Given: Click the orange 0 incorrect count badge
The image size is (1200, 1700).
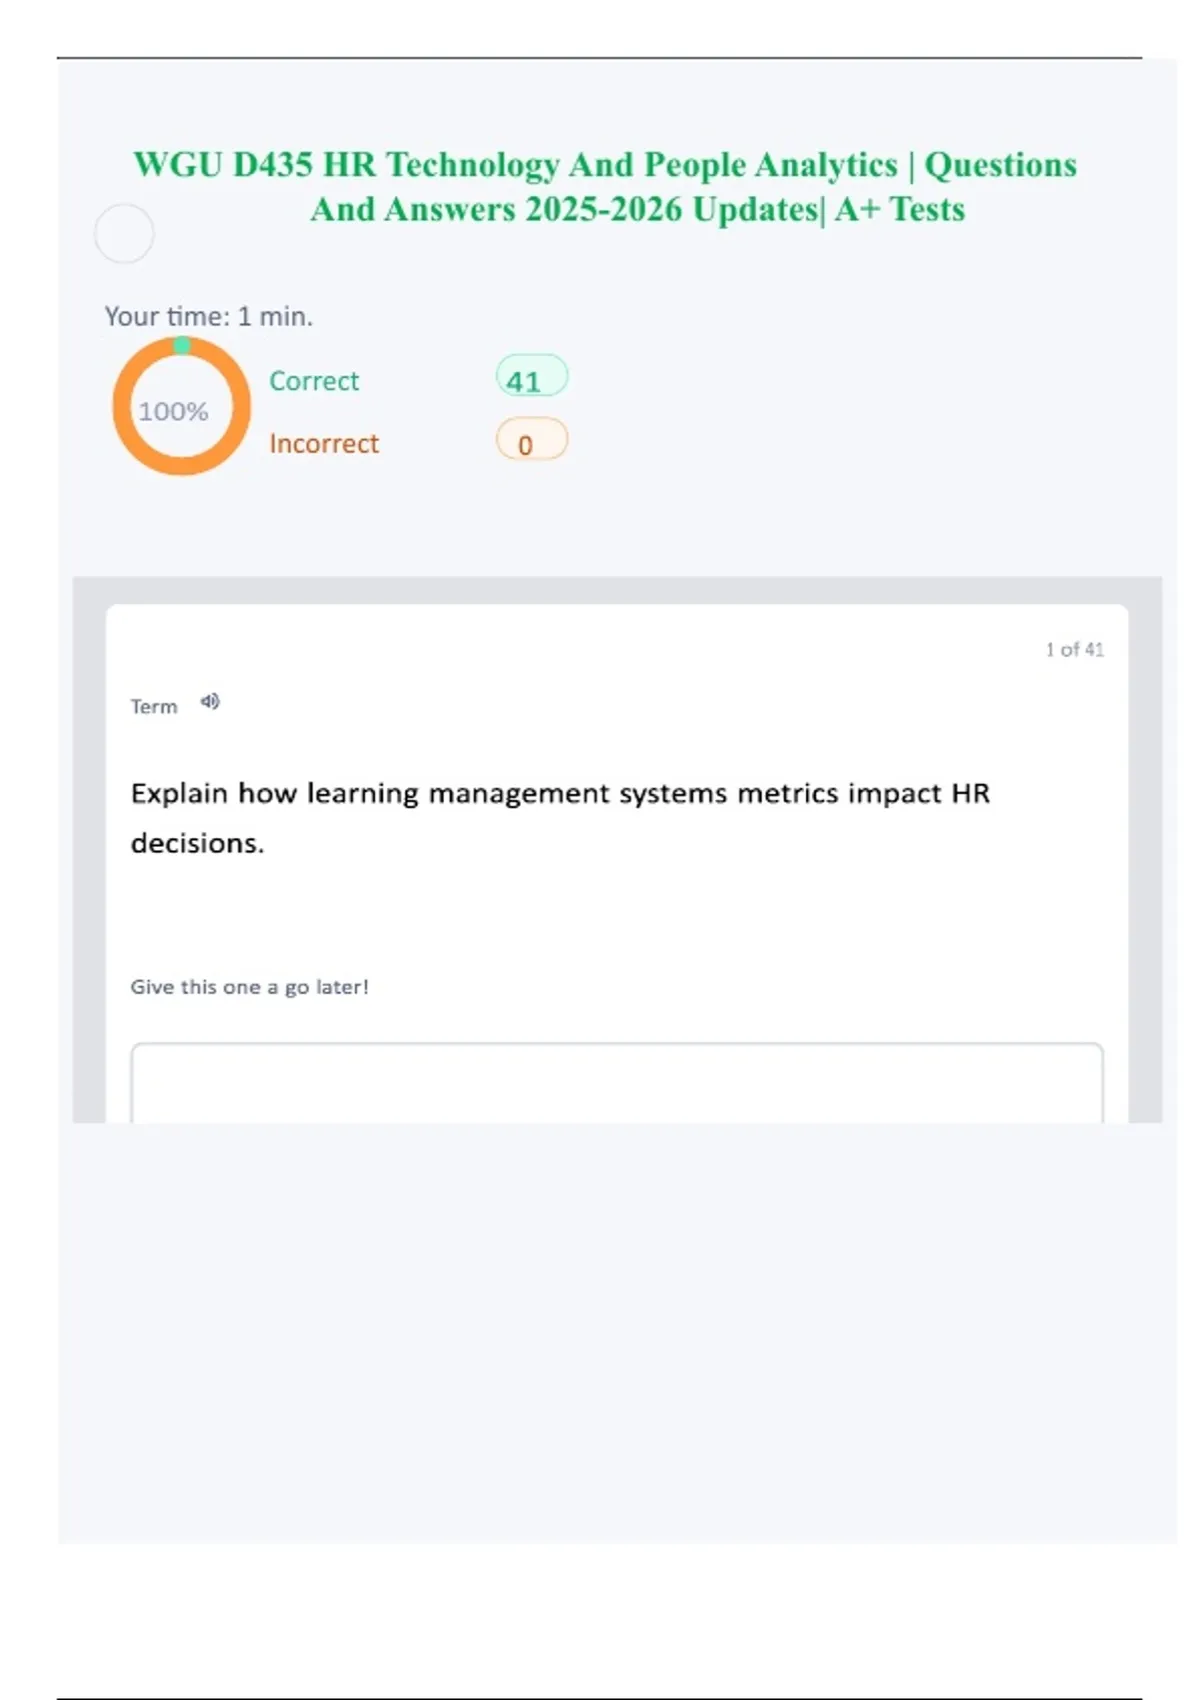Looking at the screenshot, I should [531, 442].
